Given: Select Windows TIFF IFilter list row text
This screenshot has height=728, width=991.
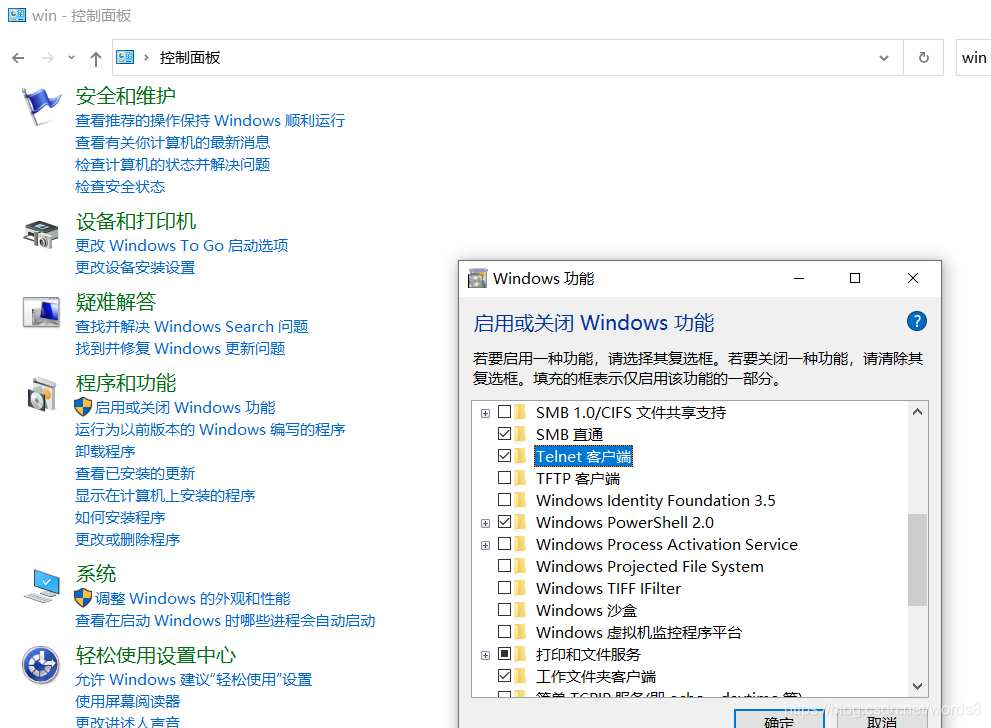Looking at the screenshot, I should click(608, 588).
